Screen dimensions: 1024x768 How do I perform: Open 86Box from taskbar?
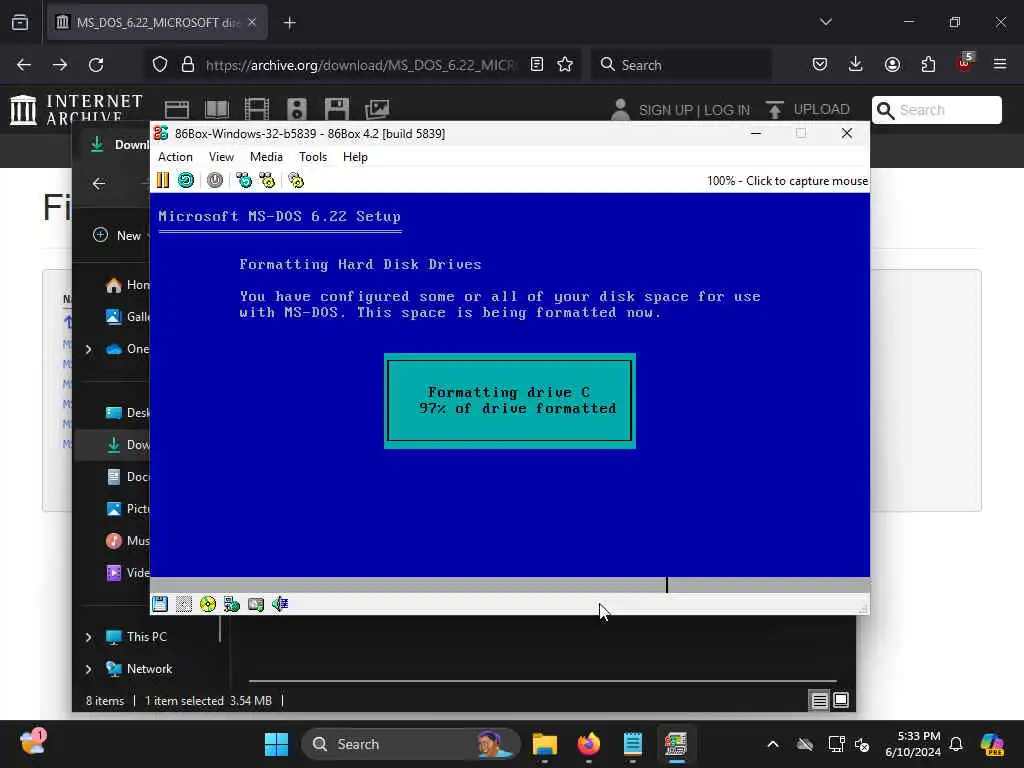tap(676, 744)
